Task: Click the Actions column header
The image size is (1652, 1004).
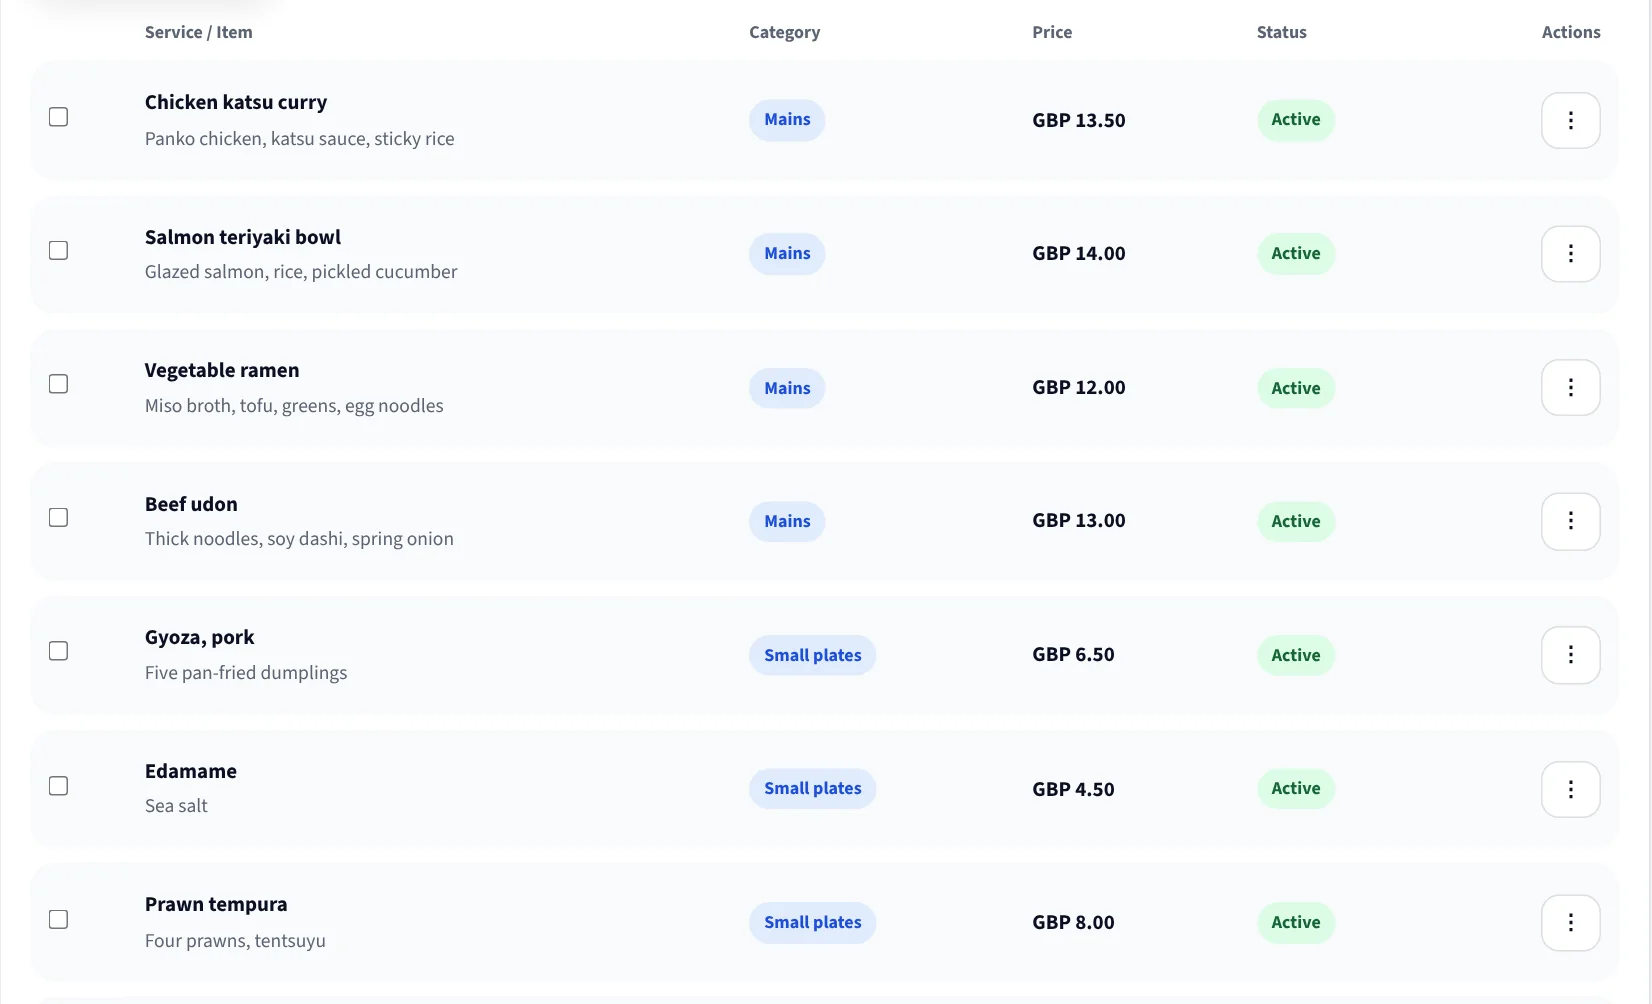Action: (1571, 32)
